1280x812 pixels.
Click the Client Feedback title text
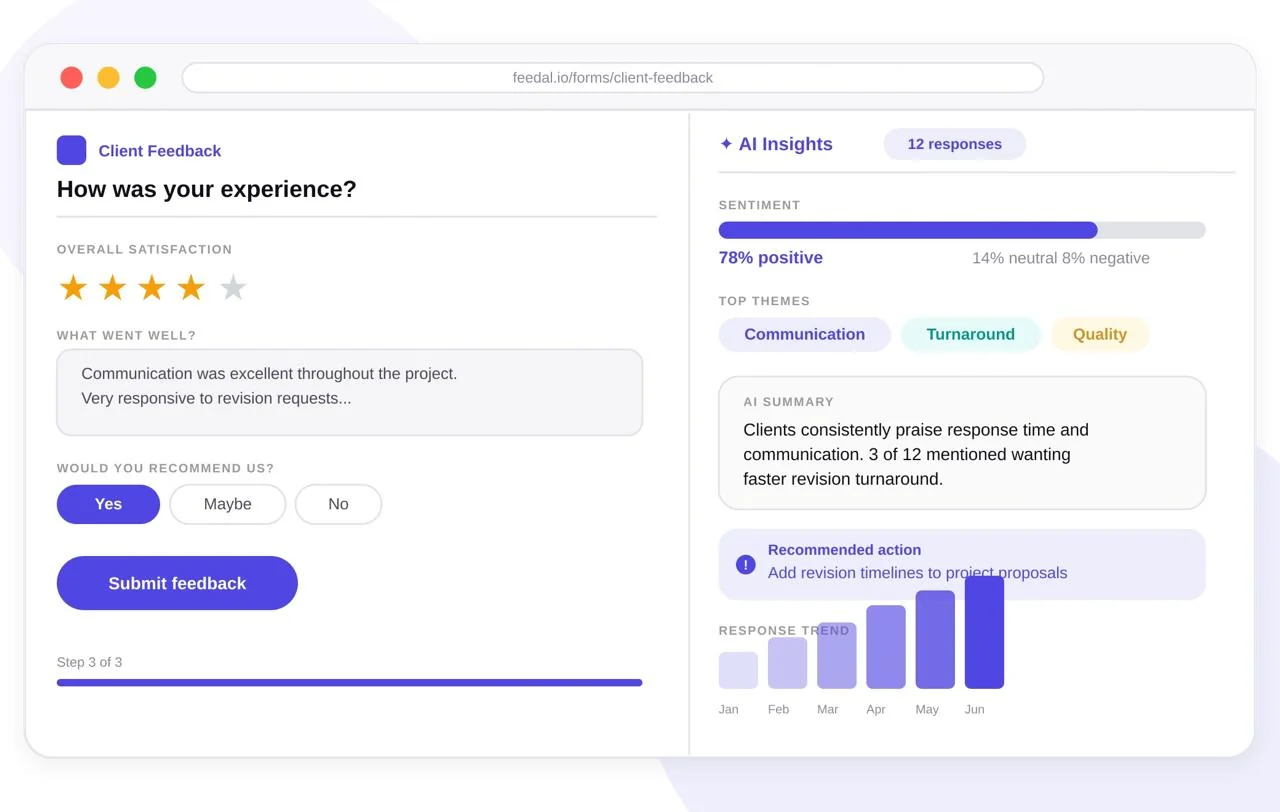[160, 151]
